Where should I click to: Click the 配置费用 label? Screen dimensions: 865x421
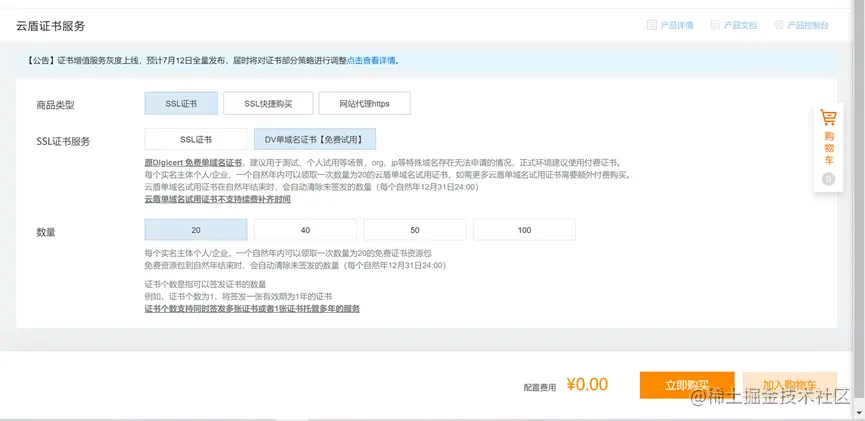540,388
